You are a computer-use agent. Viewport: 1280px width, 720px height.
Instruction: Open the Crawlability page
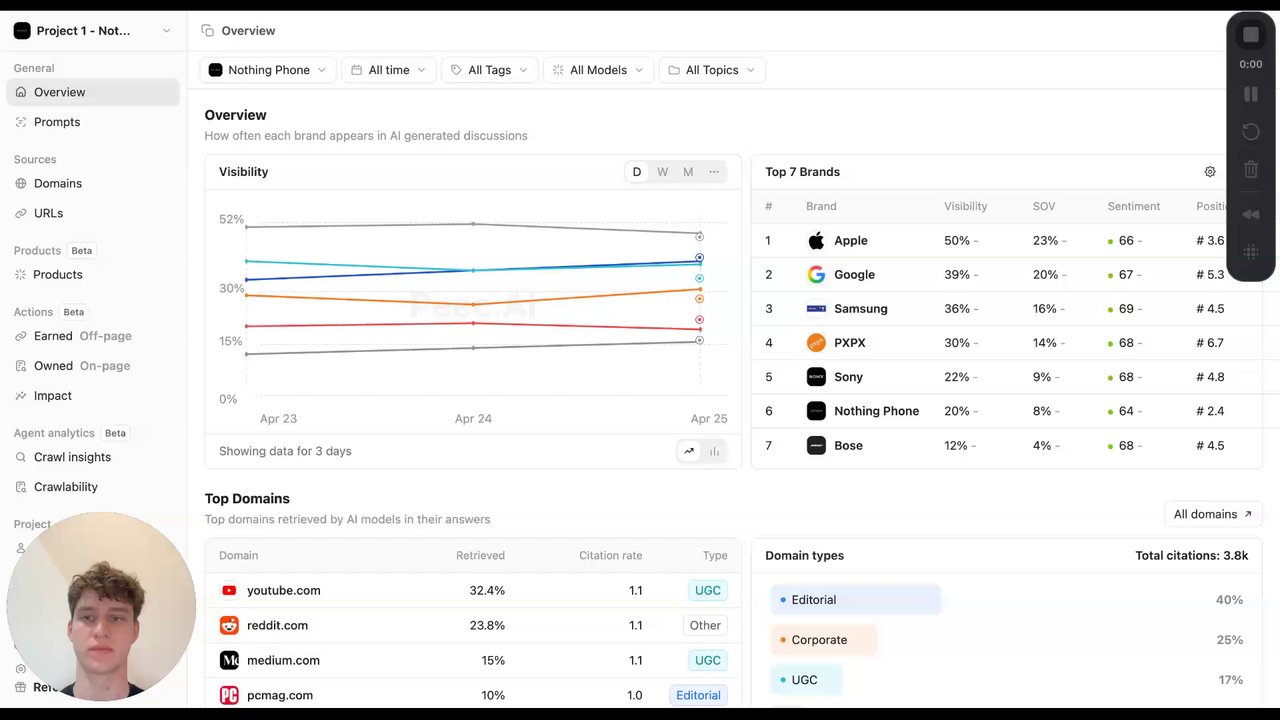tap(93, 487)
